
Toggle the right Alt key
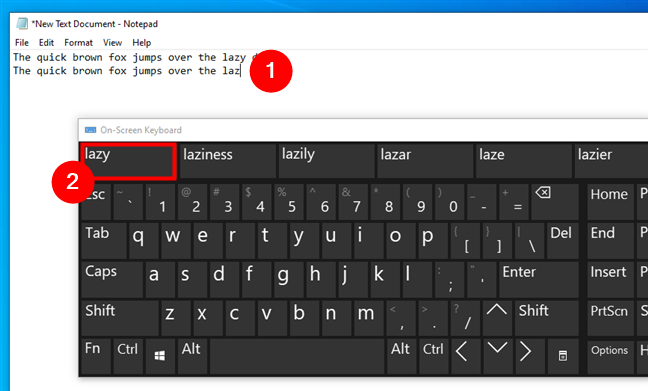coord(400,356)
